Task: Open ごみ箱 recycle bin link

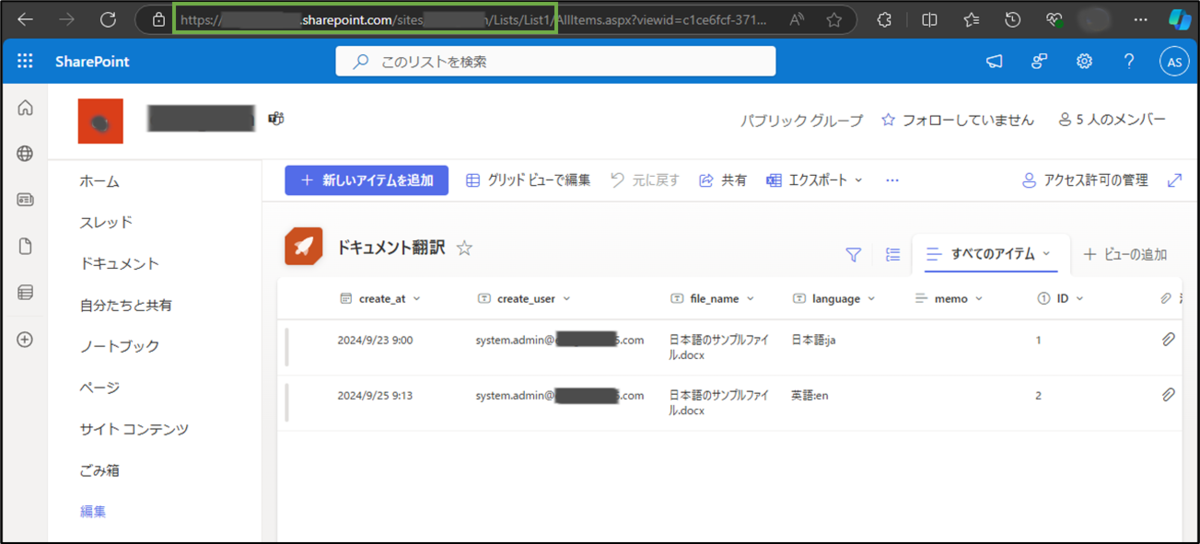Action: point(100,470)
